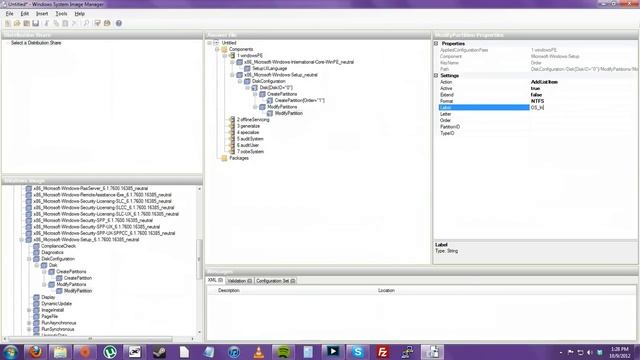Open Windows Explorer from the taskbar
Viewport: 640px width, 360px height.
pos(60,352)
